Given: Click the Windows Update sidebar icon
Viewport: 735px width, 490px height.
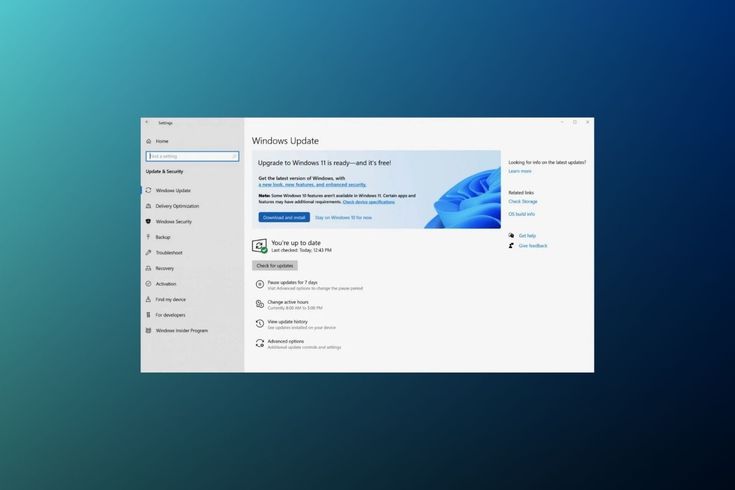Looking at the screenshot, I should tap(148, 190).
